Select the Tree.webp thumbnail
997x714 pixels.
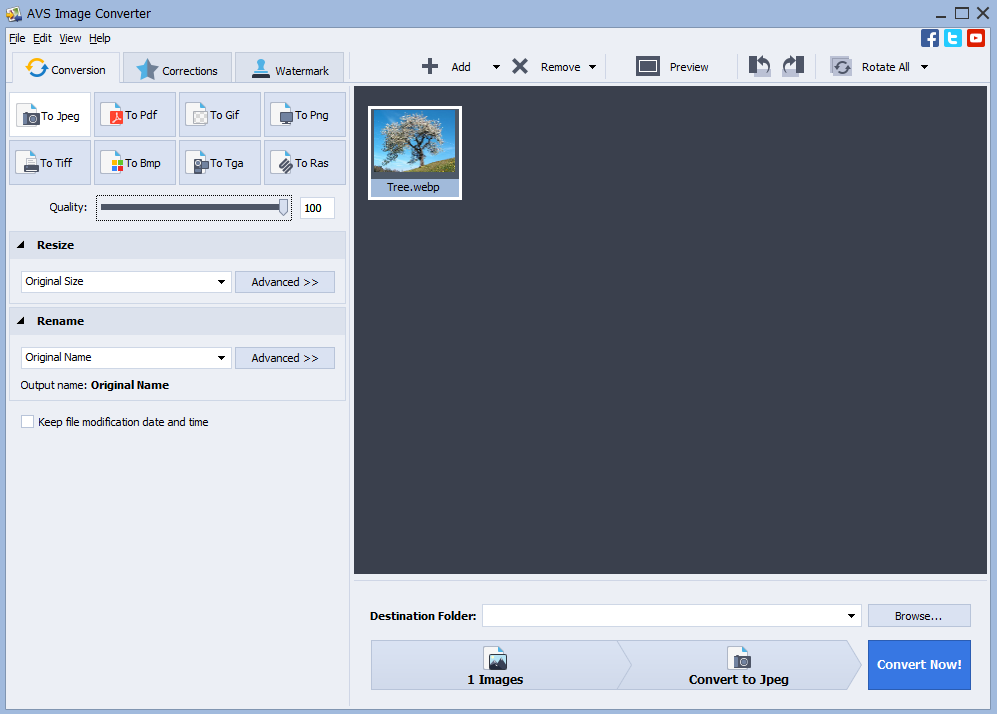415,153
